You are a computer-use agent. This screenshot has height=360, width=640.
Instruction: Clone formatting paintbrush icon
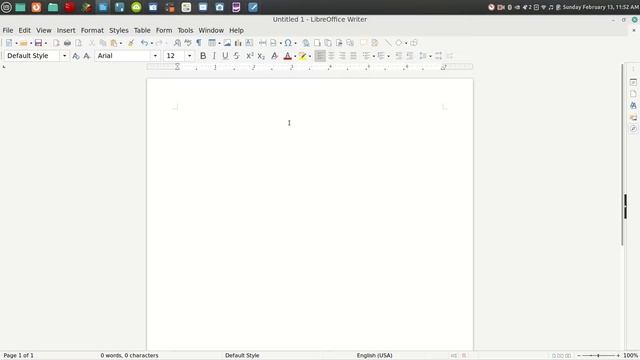click(x=131, y=43)
